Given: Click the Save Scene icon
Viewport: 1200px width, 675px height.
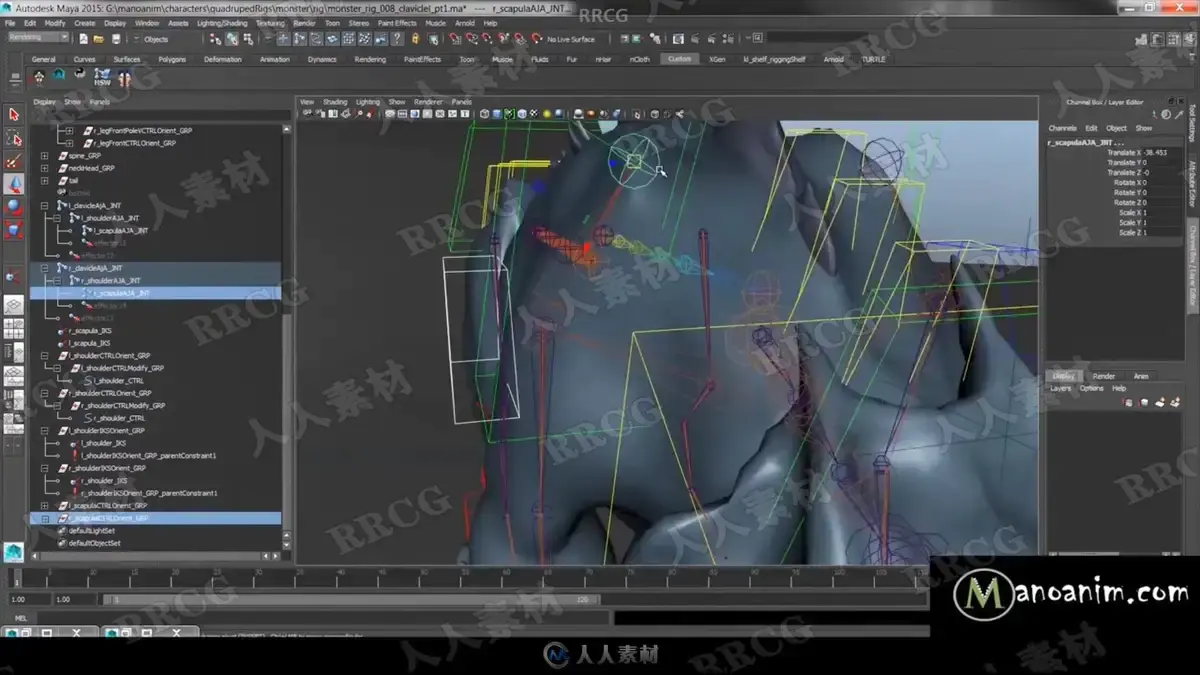Looking at the screenshot, I should (x=116, y=39).
